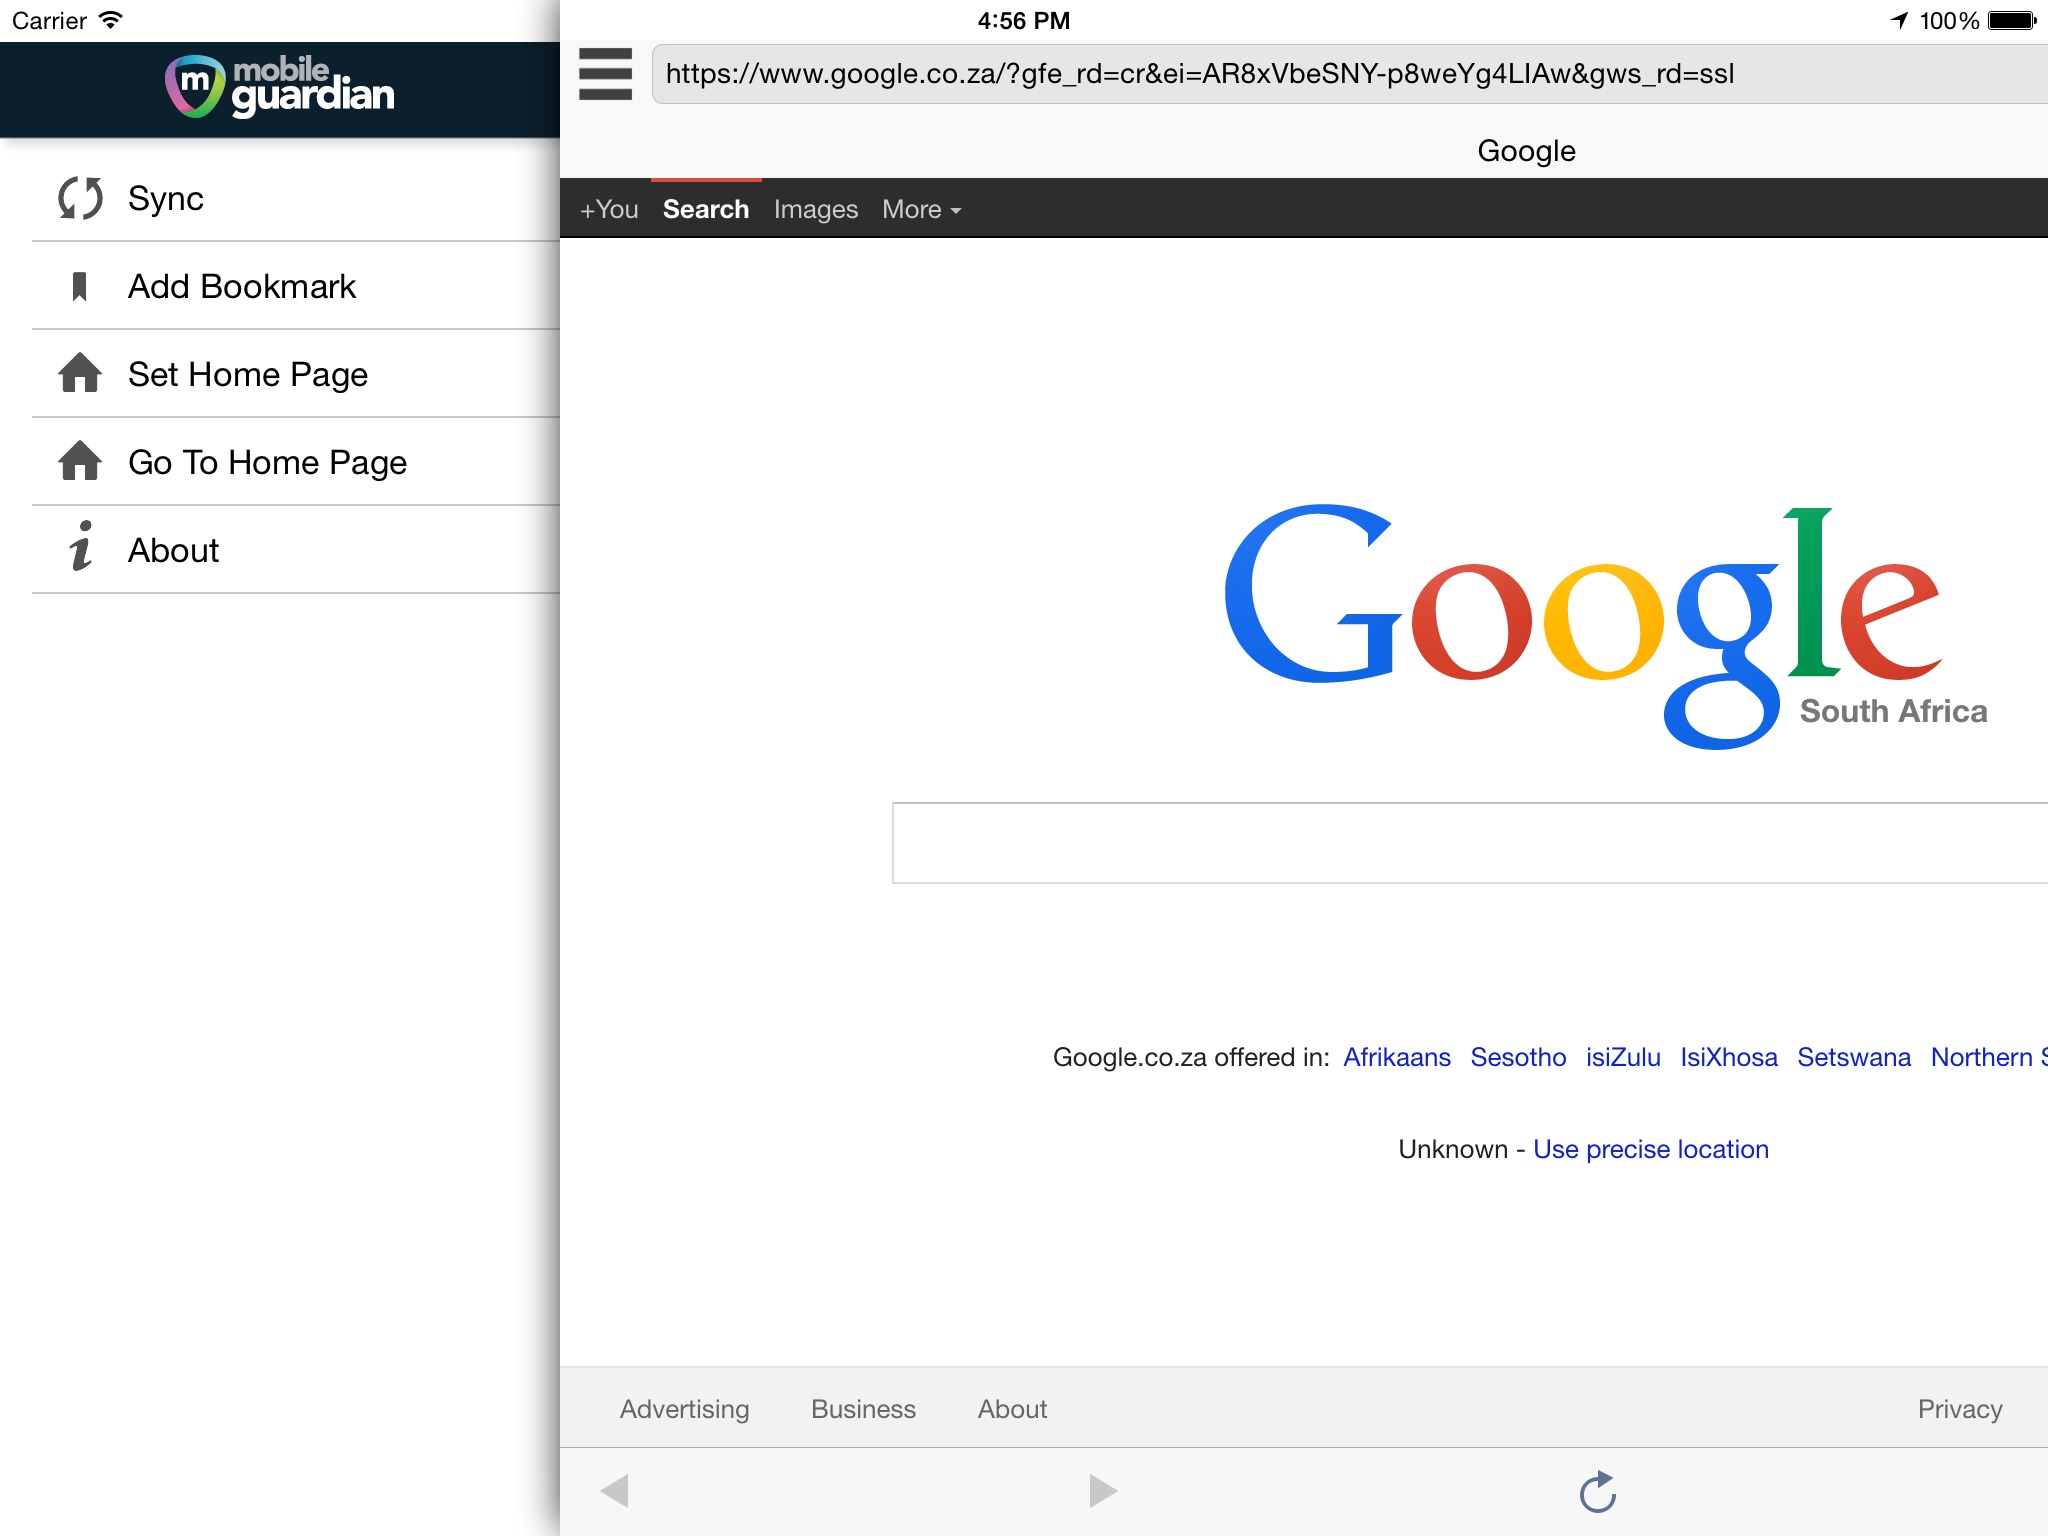Tap the hamburger menu icon
2048x1536 pixels.
605,74
